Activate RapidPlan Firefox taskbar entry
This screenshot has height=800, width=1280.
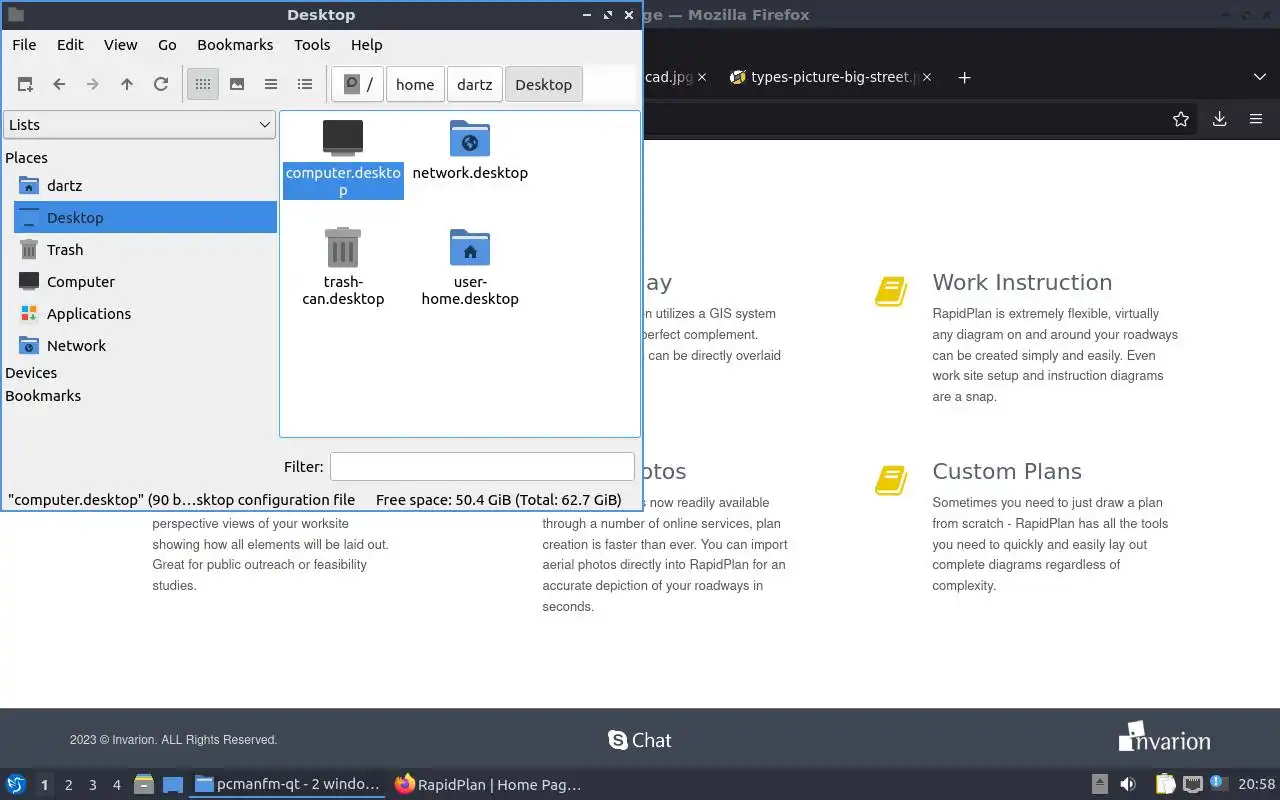[x=488, y=785]
